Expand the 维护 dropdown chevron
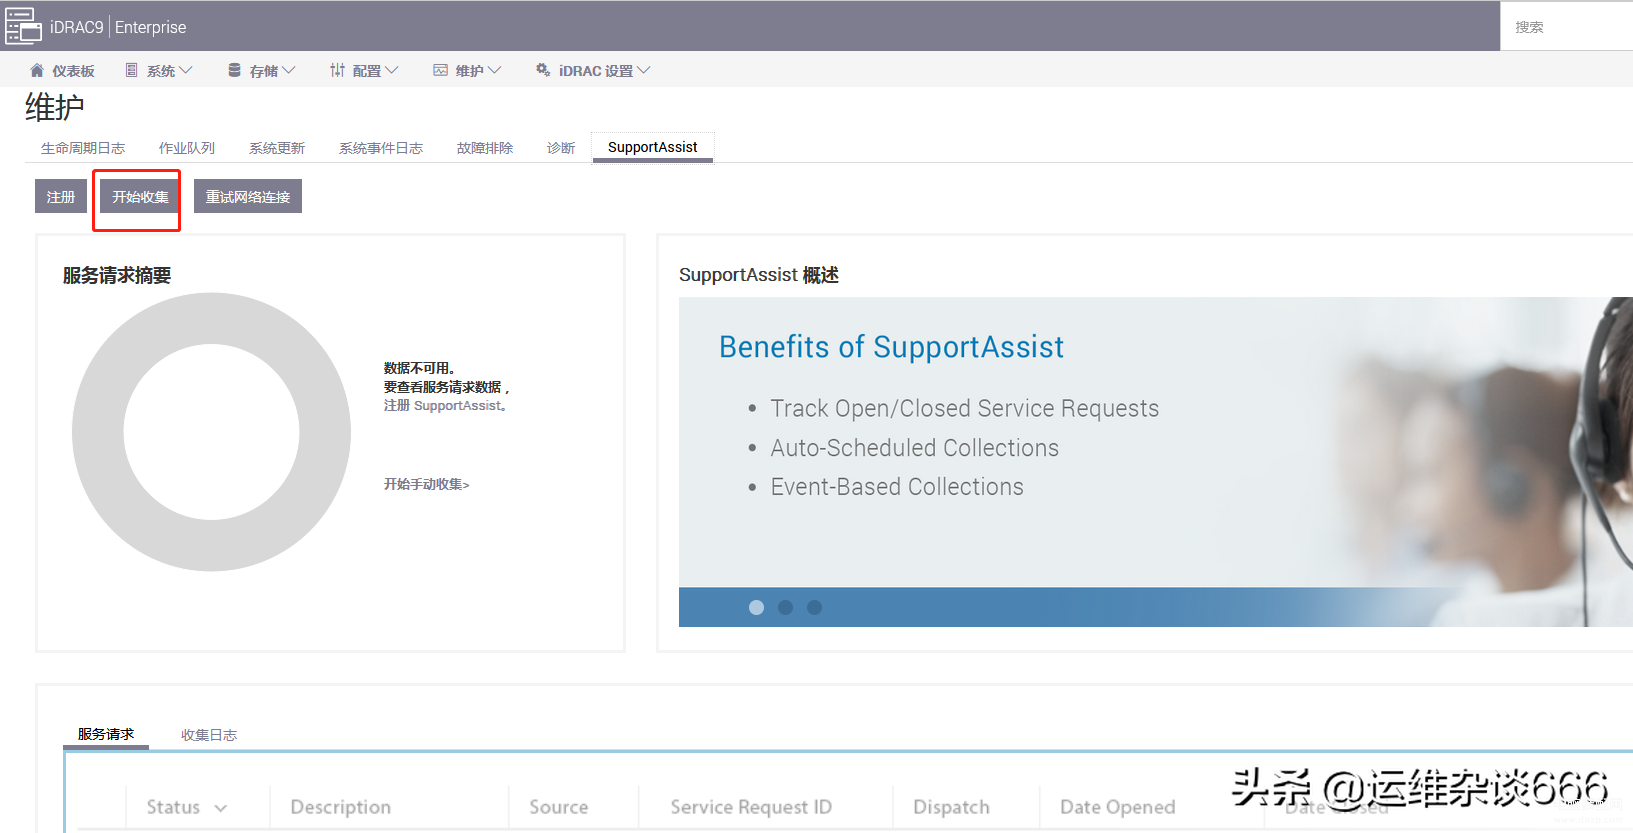 click(495, 70)
